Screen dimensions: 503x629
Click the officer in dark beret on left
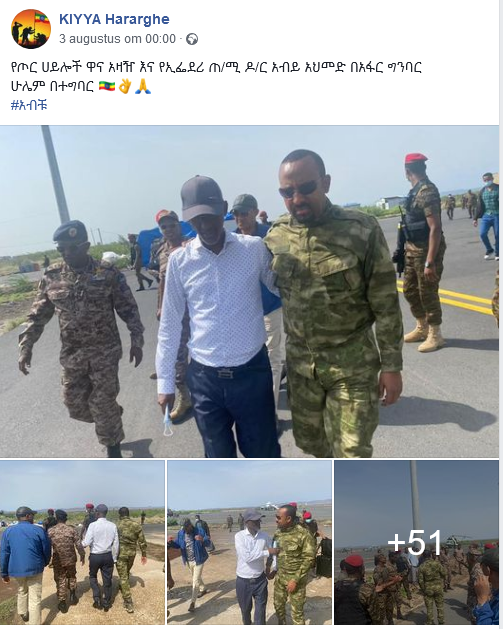pos(82,337)
